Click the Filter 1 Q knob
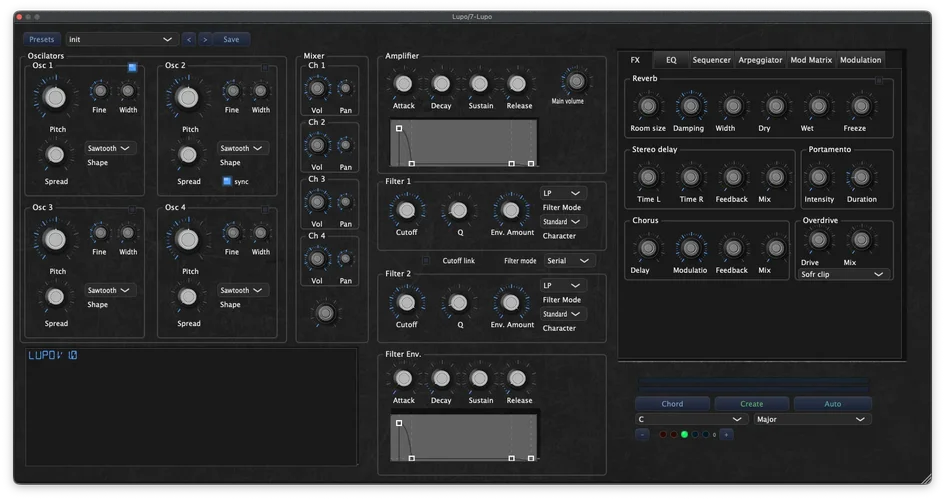 (x=459, y=210)
